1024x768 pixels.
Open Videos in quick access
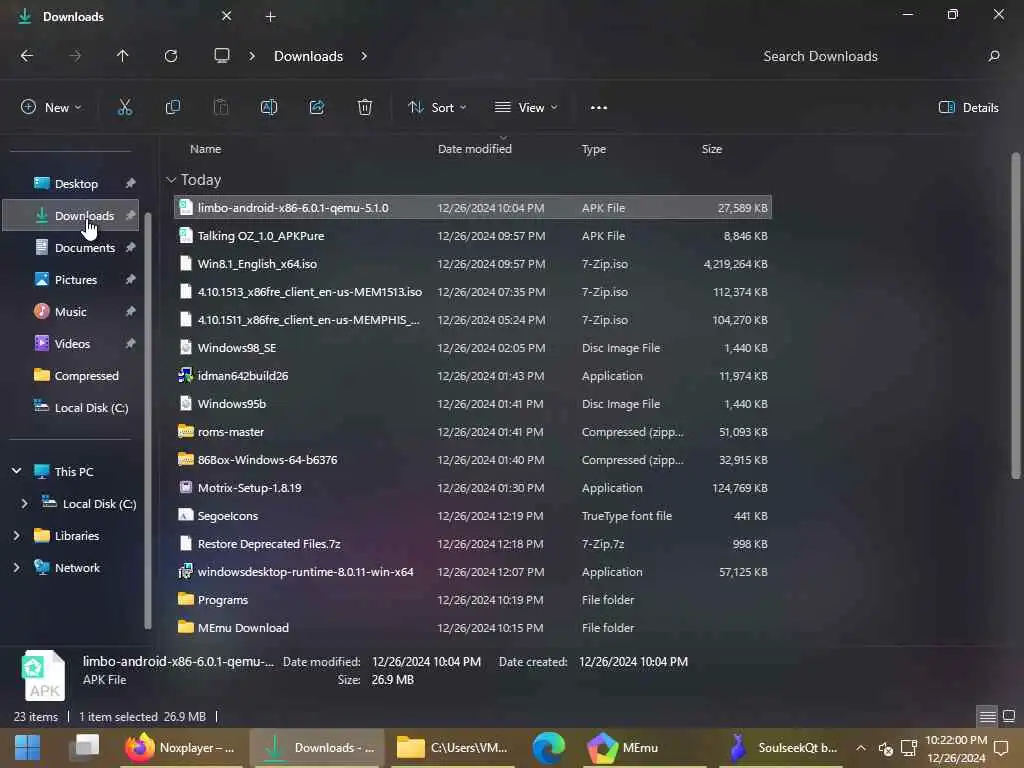[x=72, y=344]
